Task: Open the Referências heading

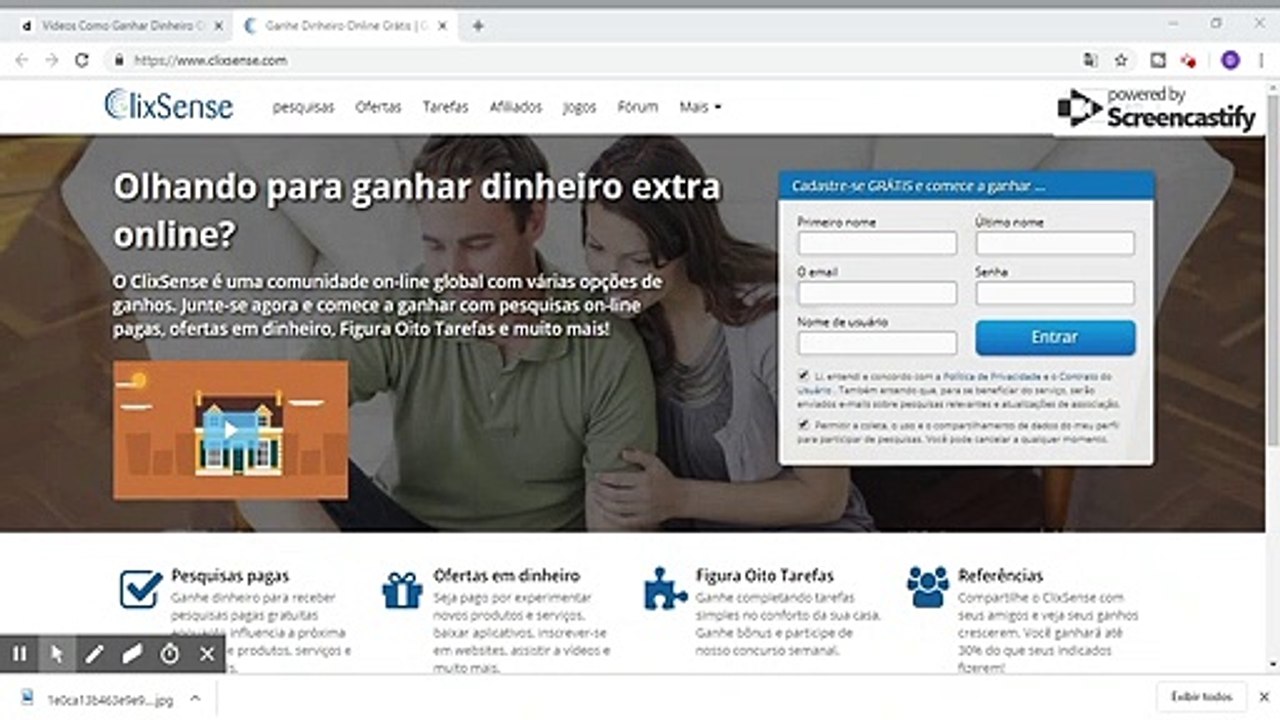Action: (x=1000, y=575)
